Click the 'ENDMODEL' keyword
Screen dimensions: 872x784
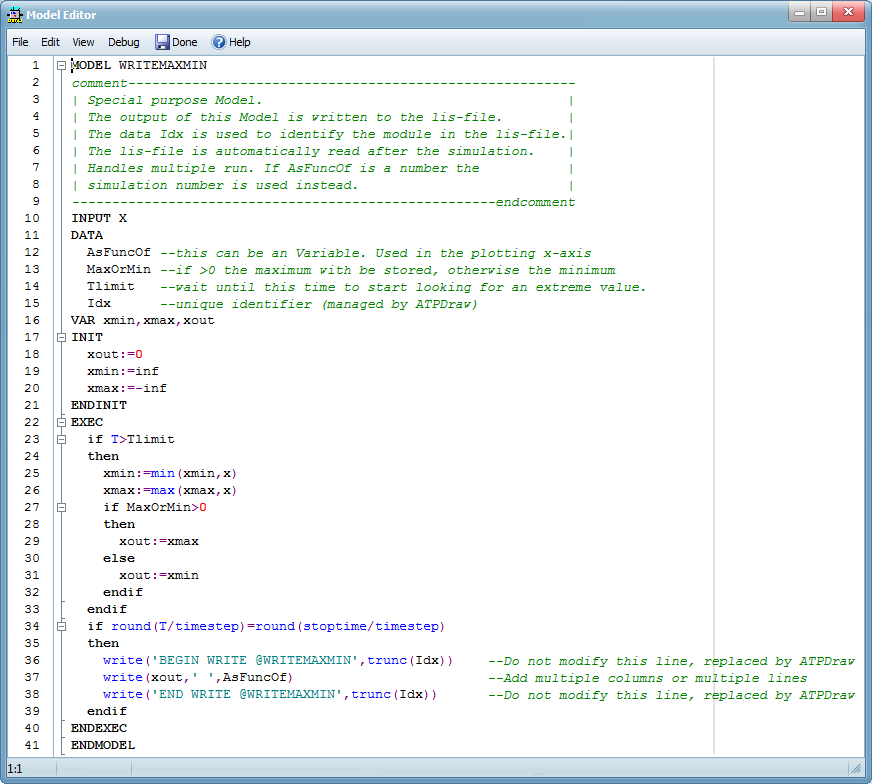(103, 746)
